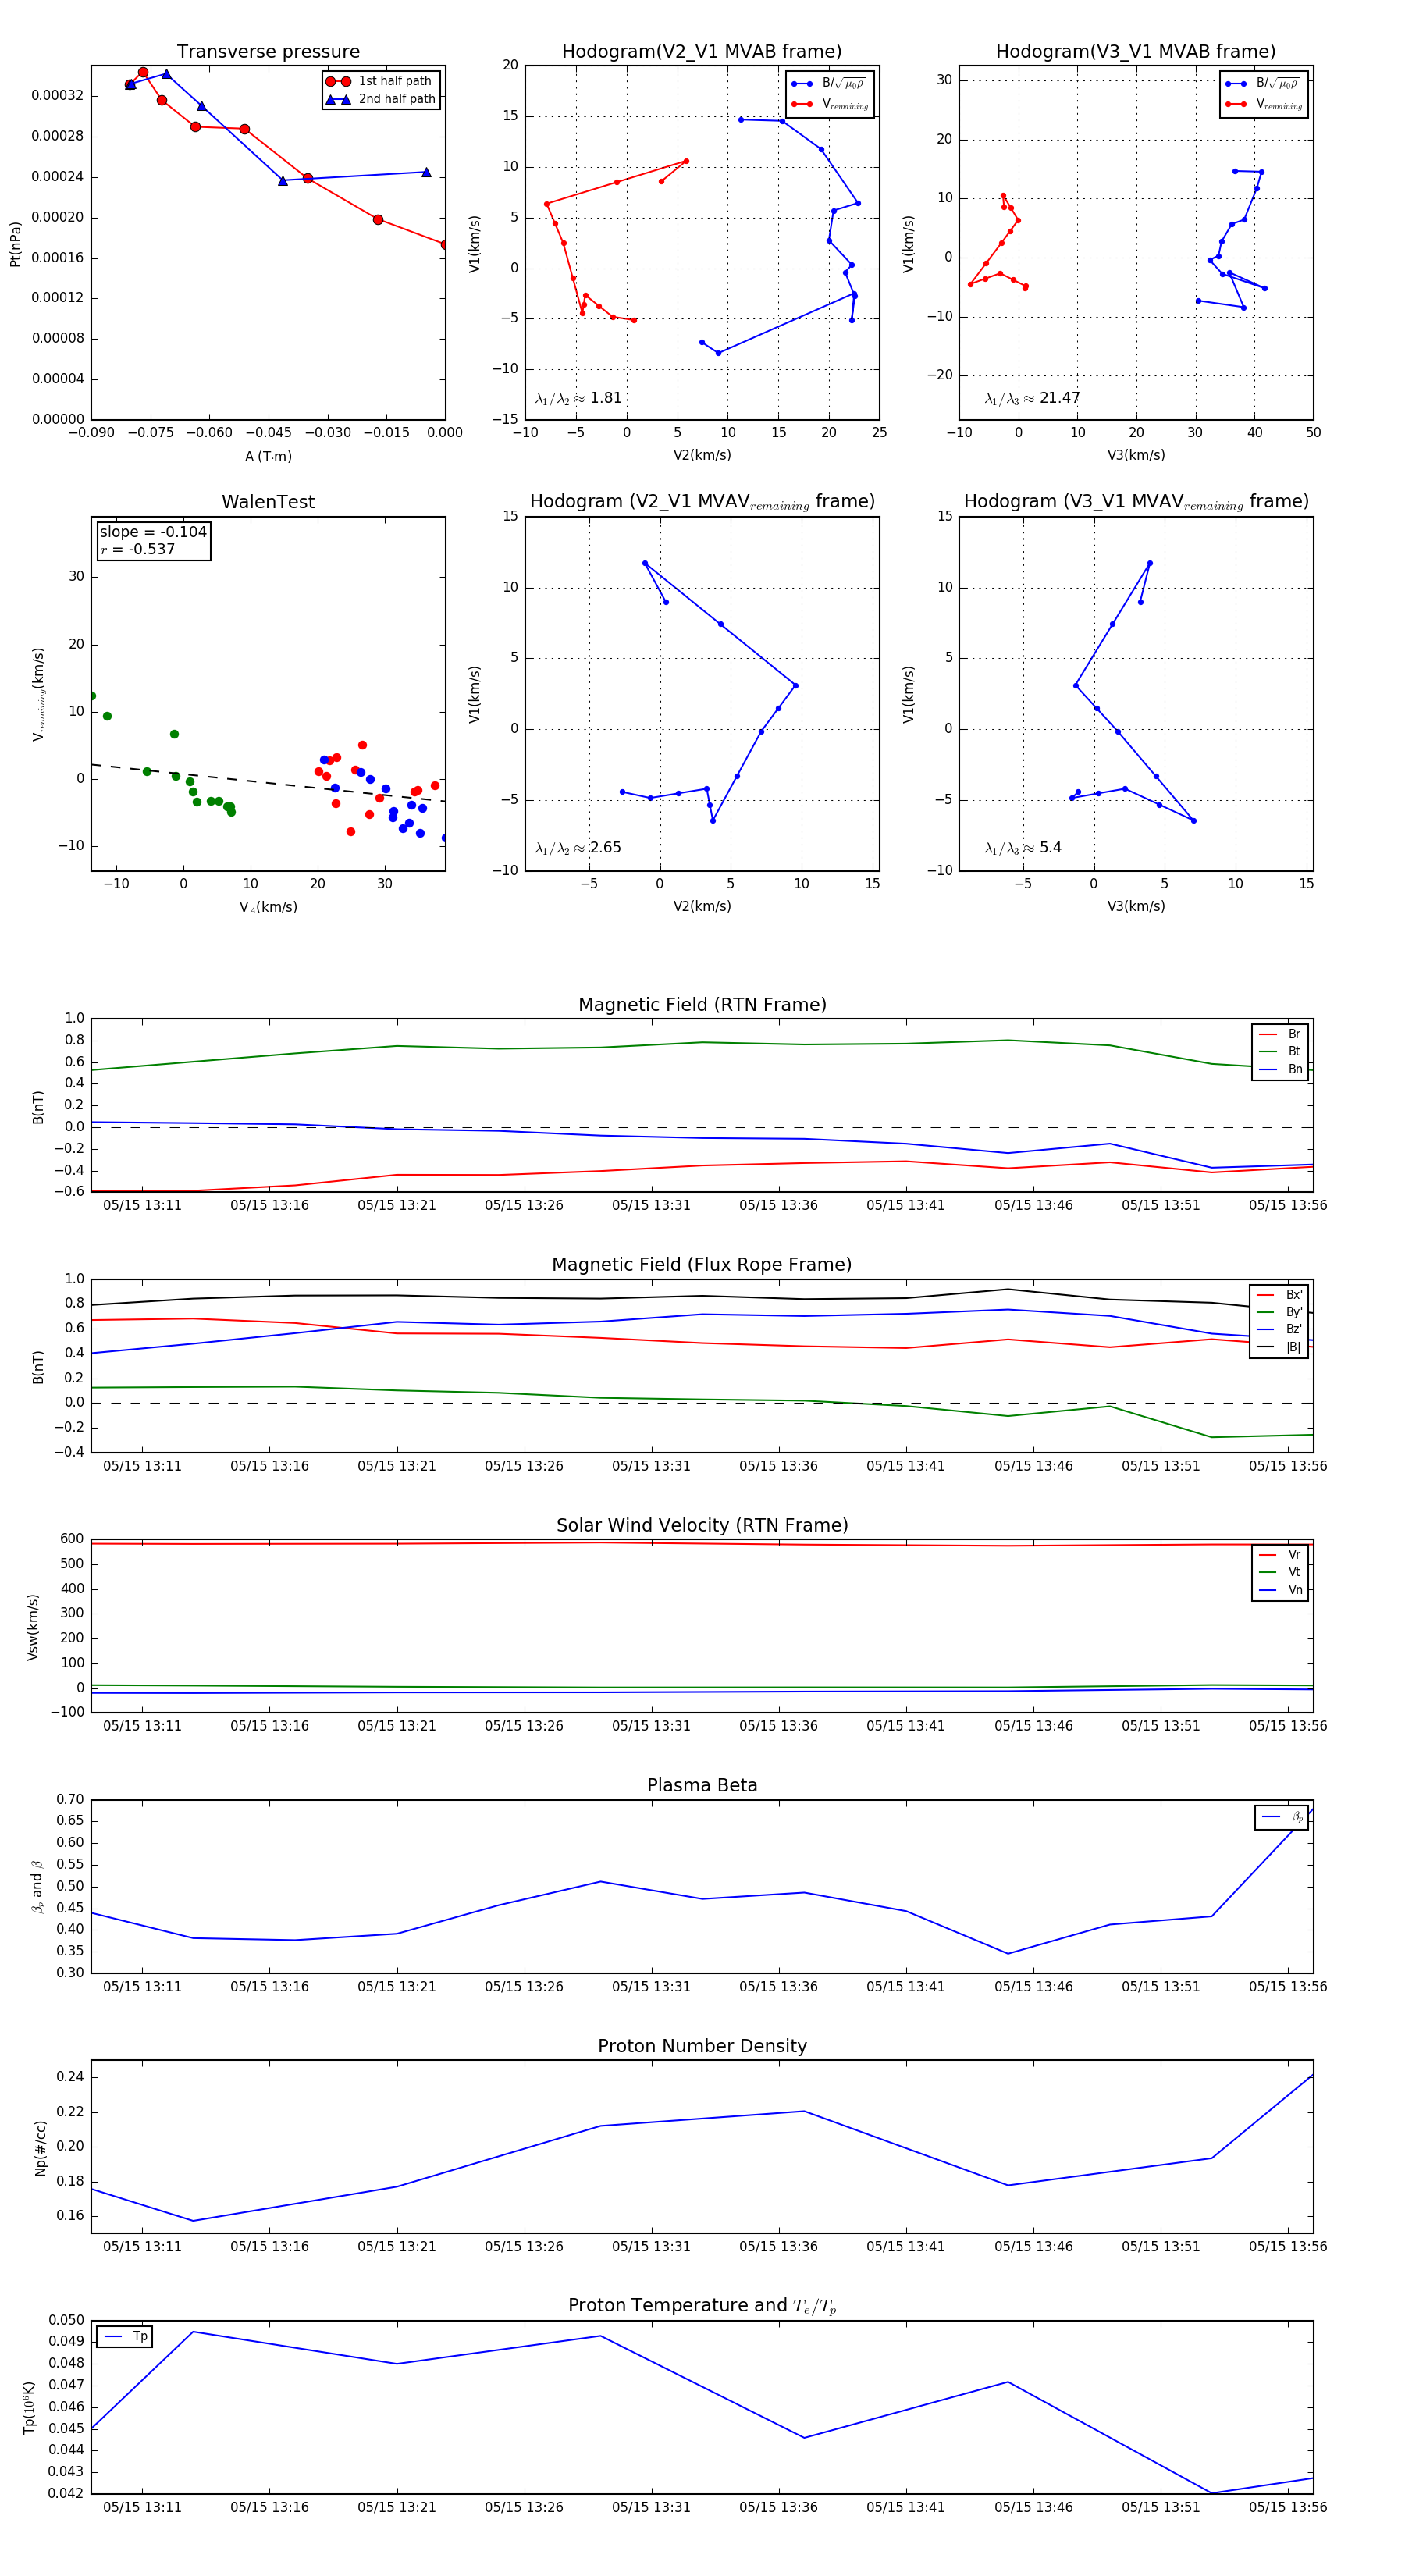Select the 'Tp' legend entry

125,2336
